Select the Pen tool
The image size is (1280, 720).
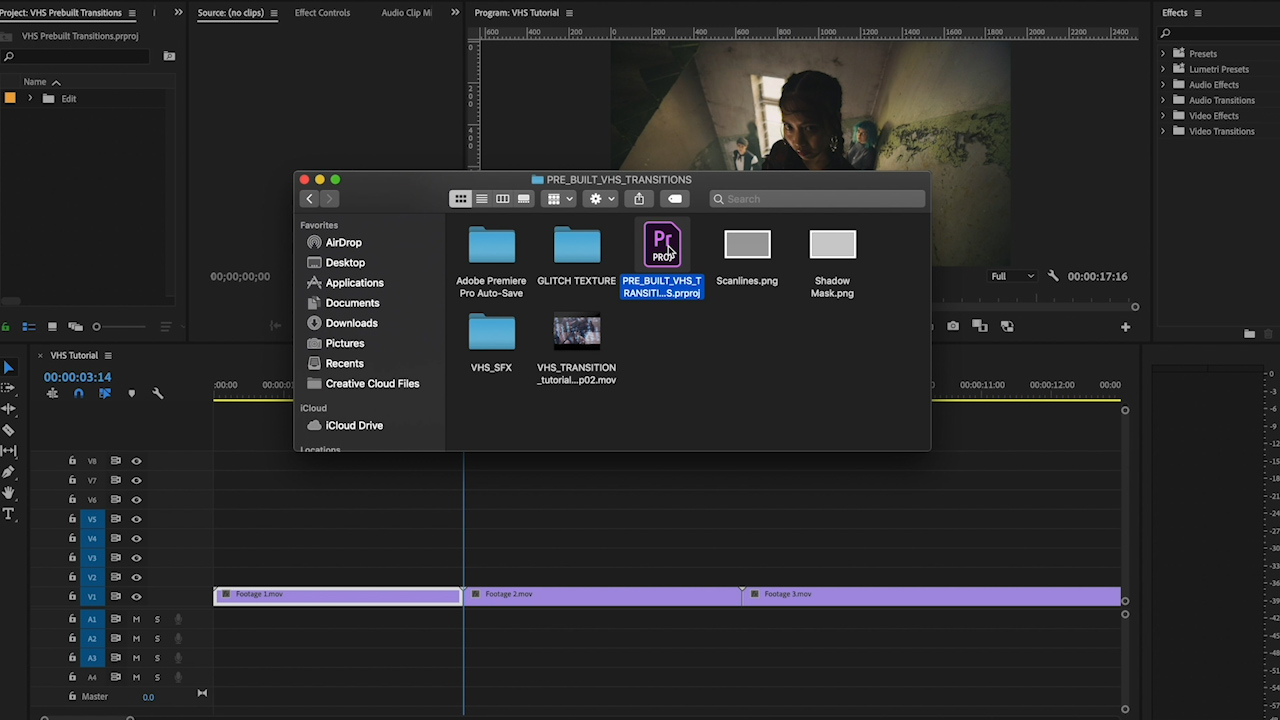(x=9, y=472)
